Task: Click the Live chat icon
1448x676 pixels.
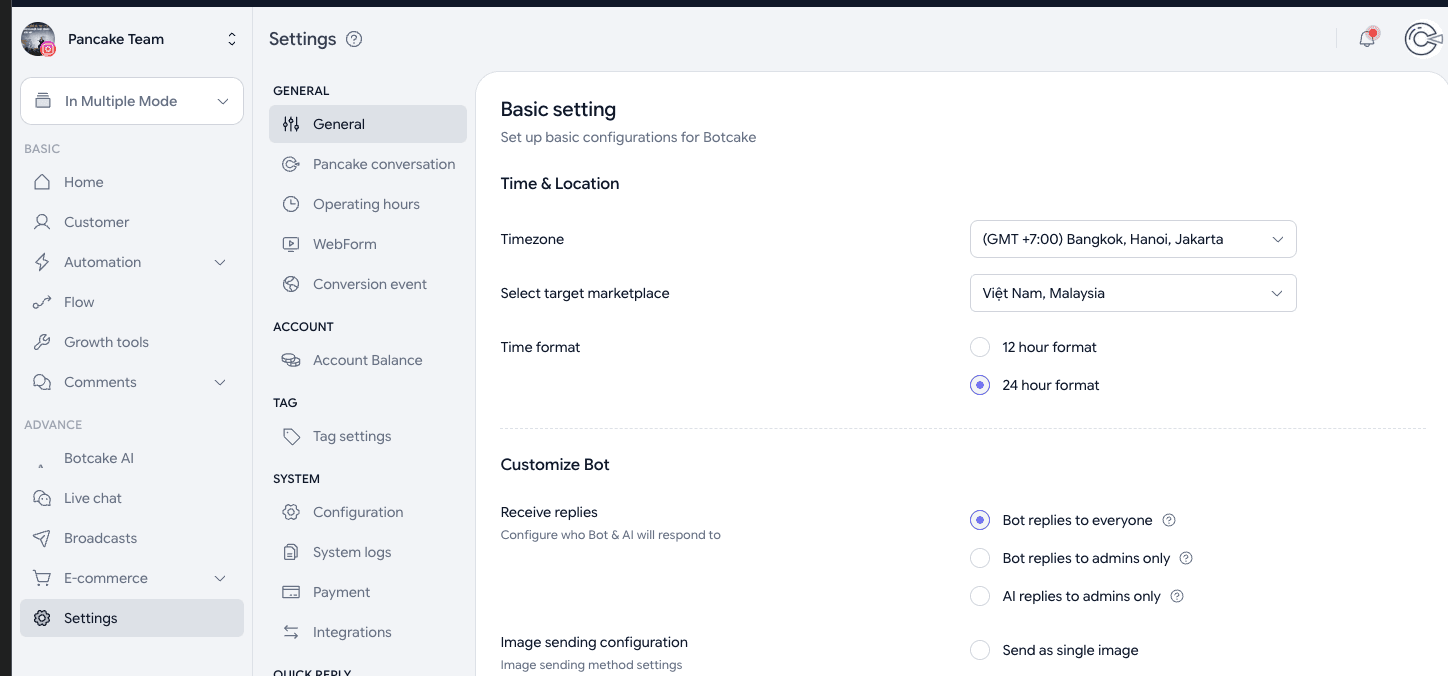Action: tap(42, 498)
